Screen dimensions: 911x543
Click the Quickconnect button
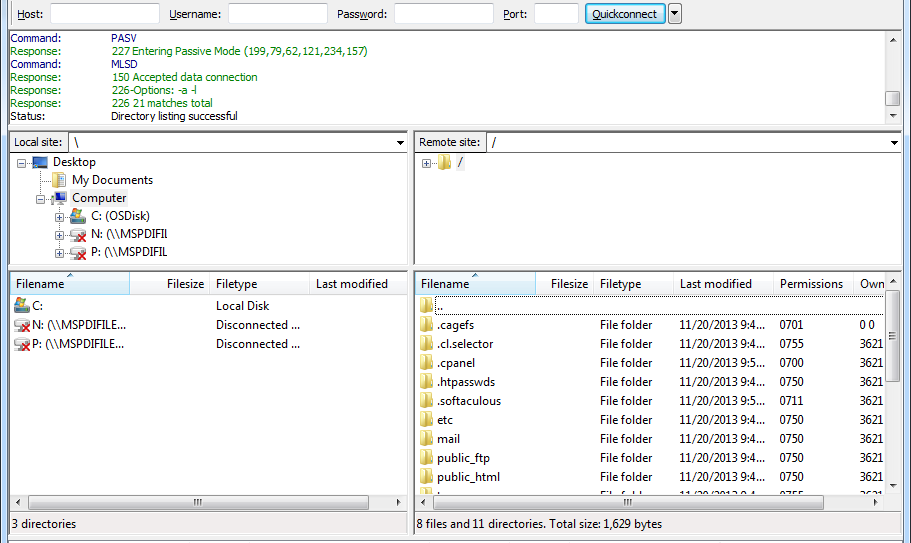[x=626, y=14]
